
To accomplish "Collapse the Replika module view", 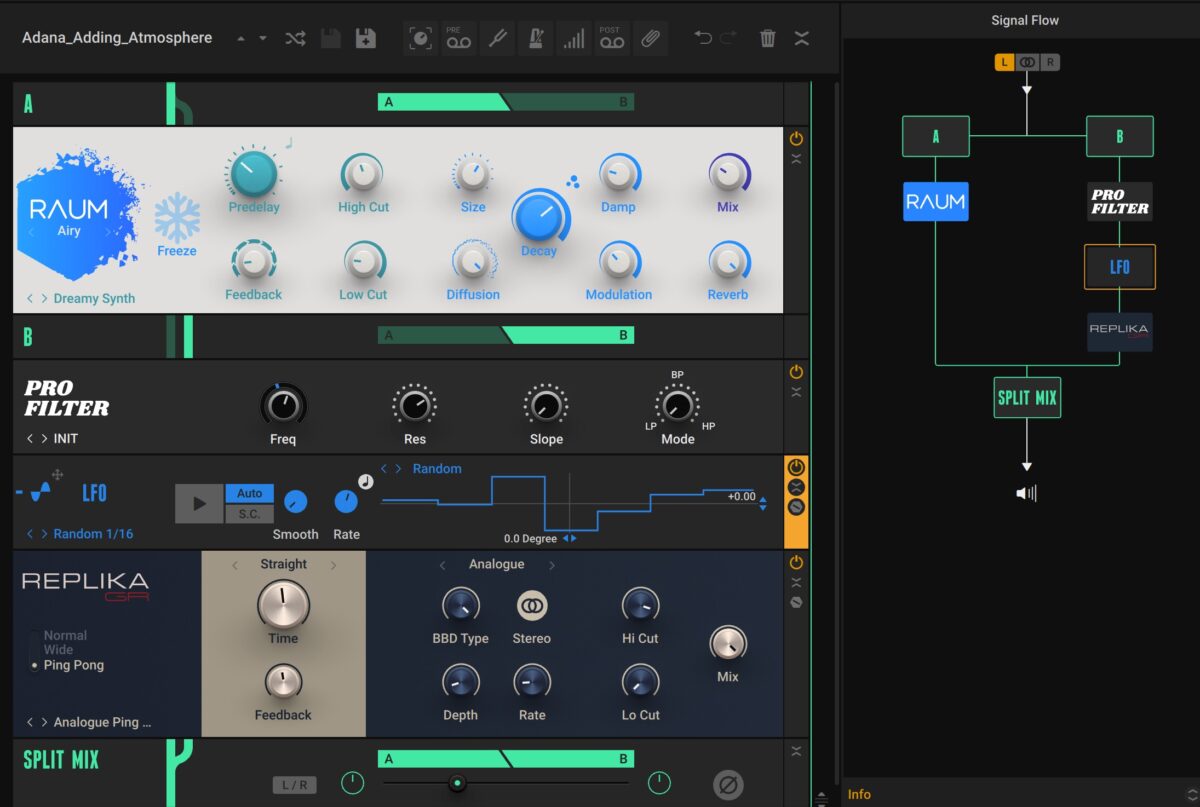I will [796, 583].
